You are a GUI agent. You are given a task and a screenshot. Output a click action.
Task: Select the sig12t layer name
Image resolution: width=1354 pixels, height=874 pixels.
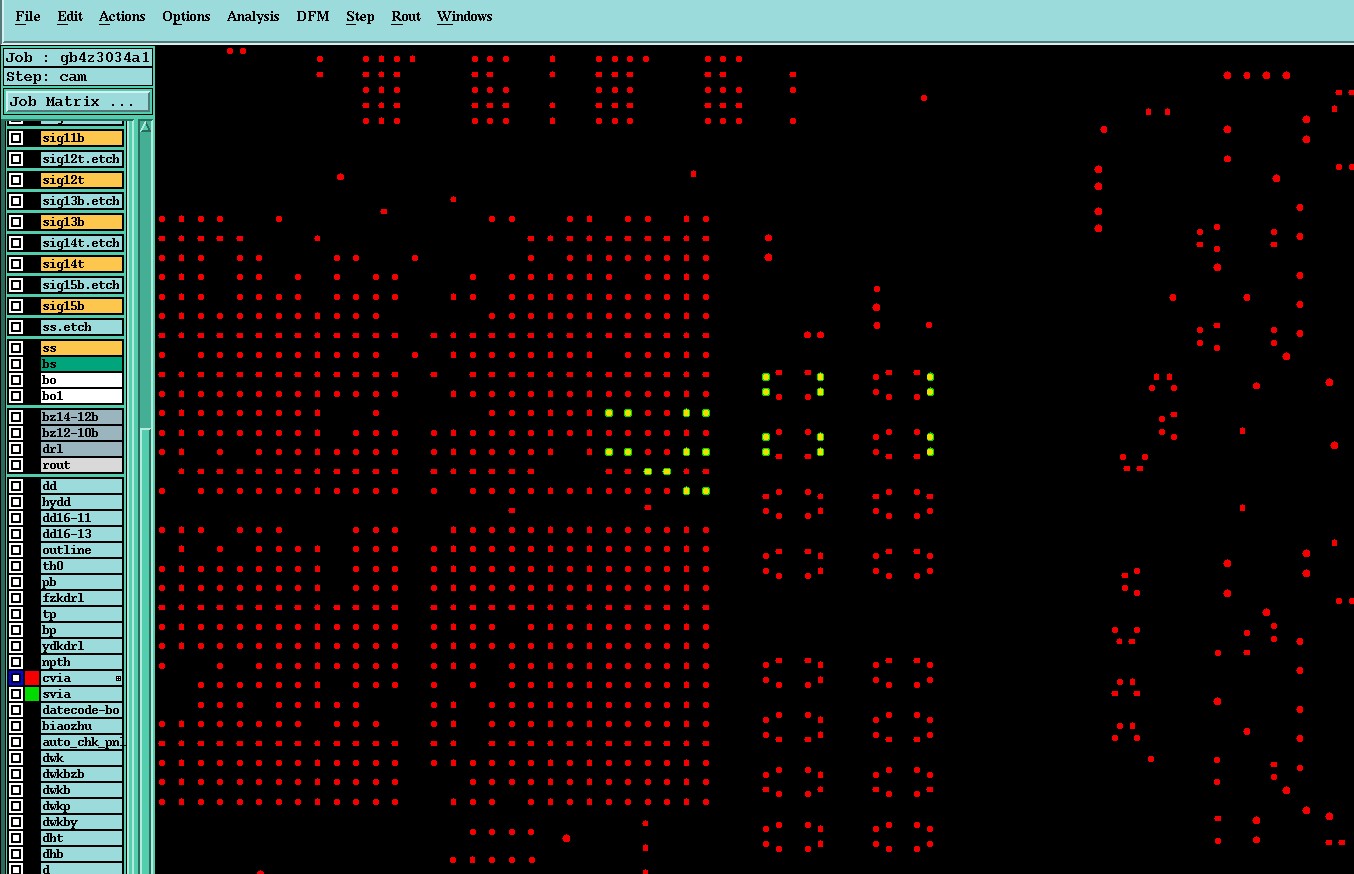pyautogui.click(x=82, y=180)
